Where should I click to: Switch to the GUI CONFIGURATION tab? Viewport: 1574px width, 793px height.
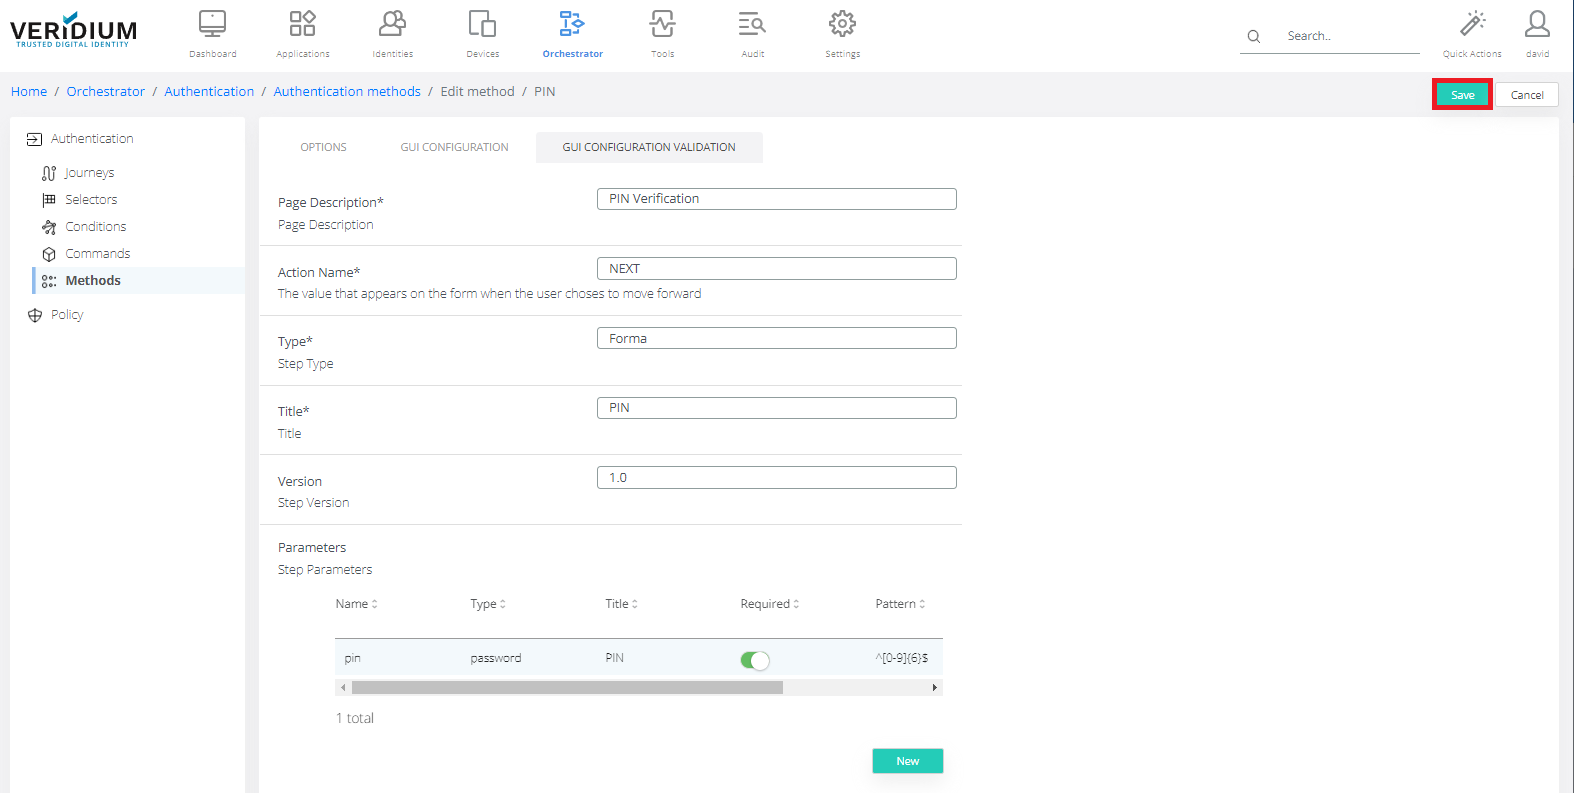coord(454,147)
